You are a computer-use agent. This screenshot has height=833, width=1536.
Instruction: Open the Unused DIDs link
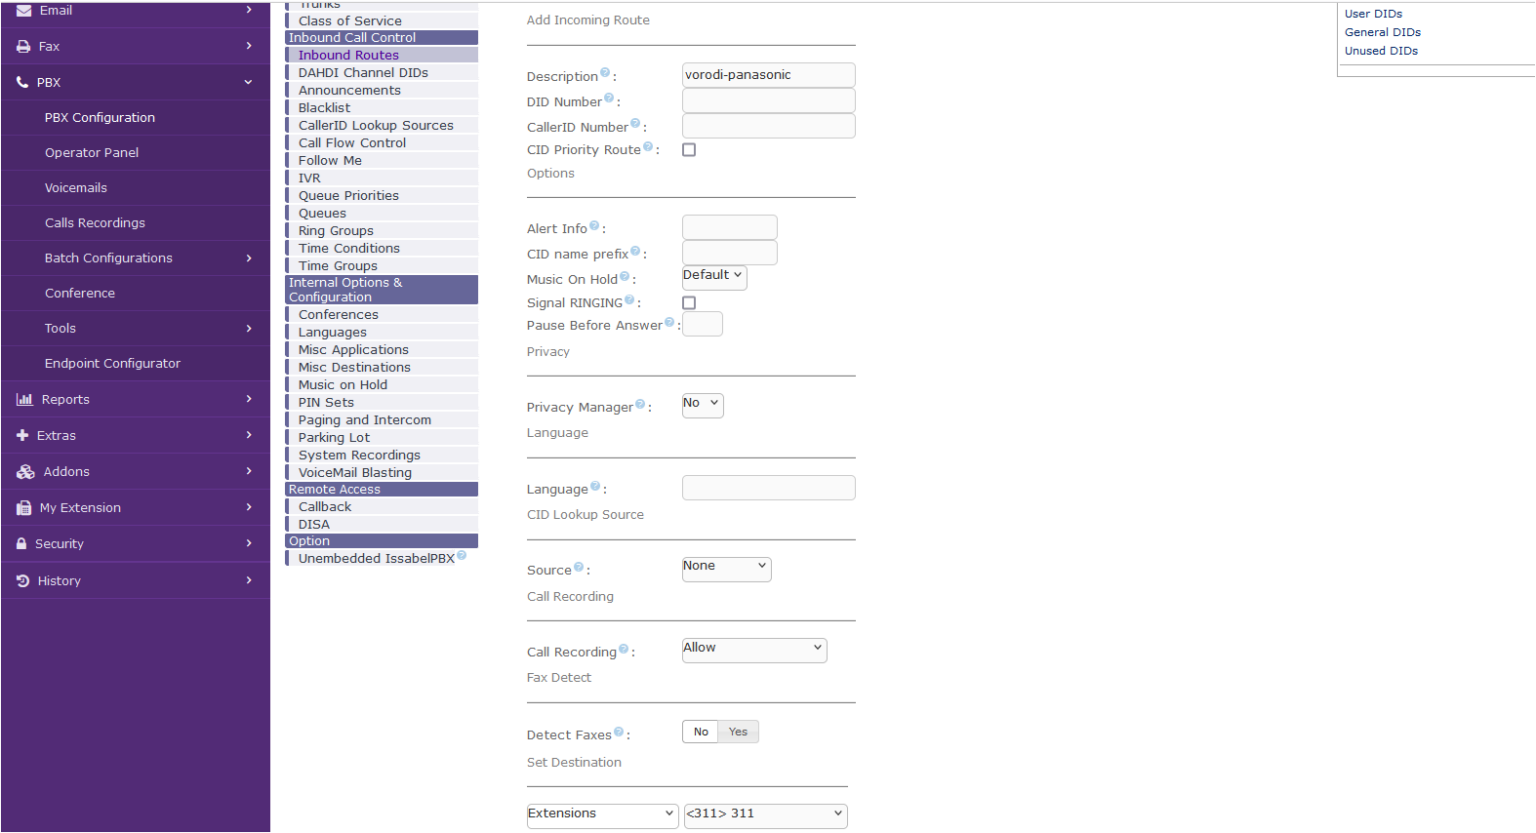point(1381,51)
